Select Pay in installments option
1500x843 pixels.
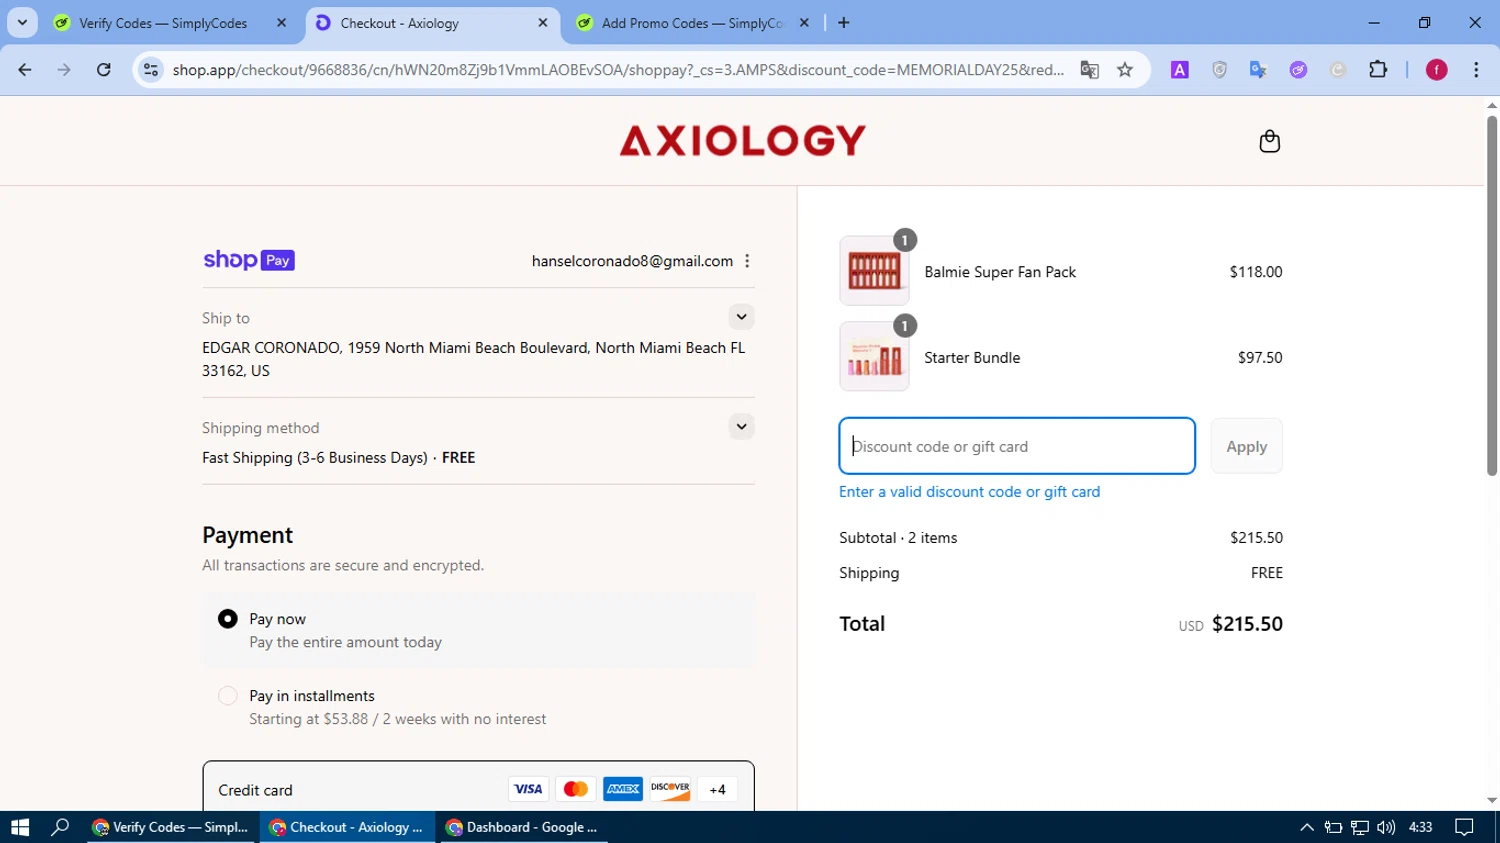(228, 696)
